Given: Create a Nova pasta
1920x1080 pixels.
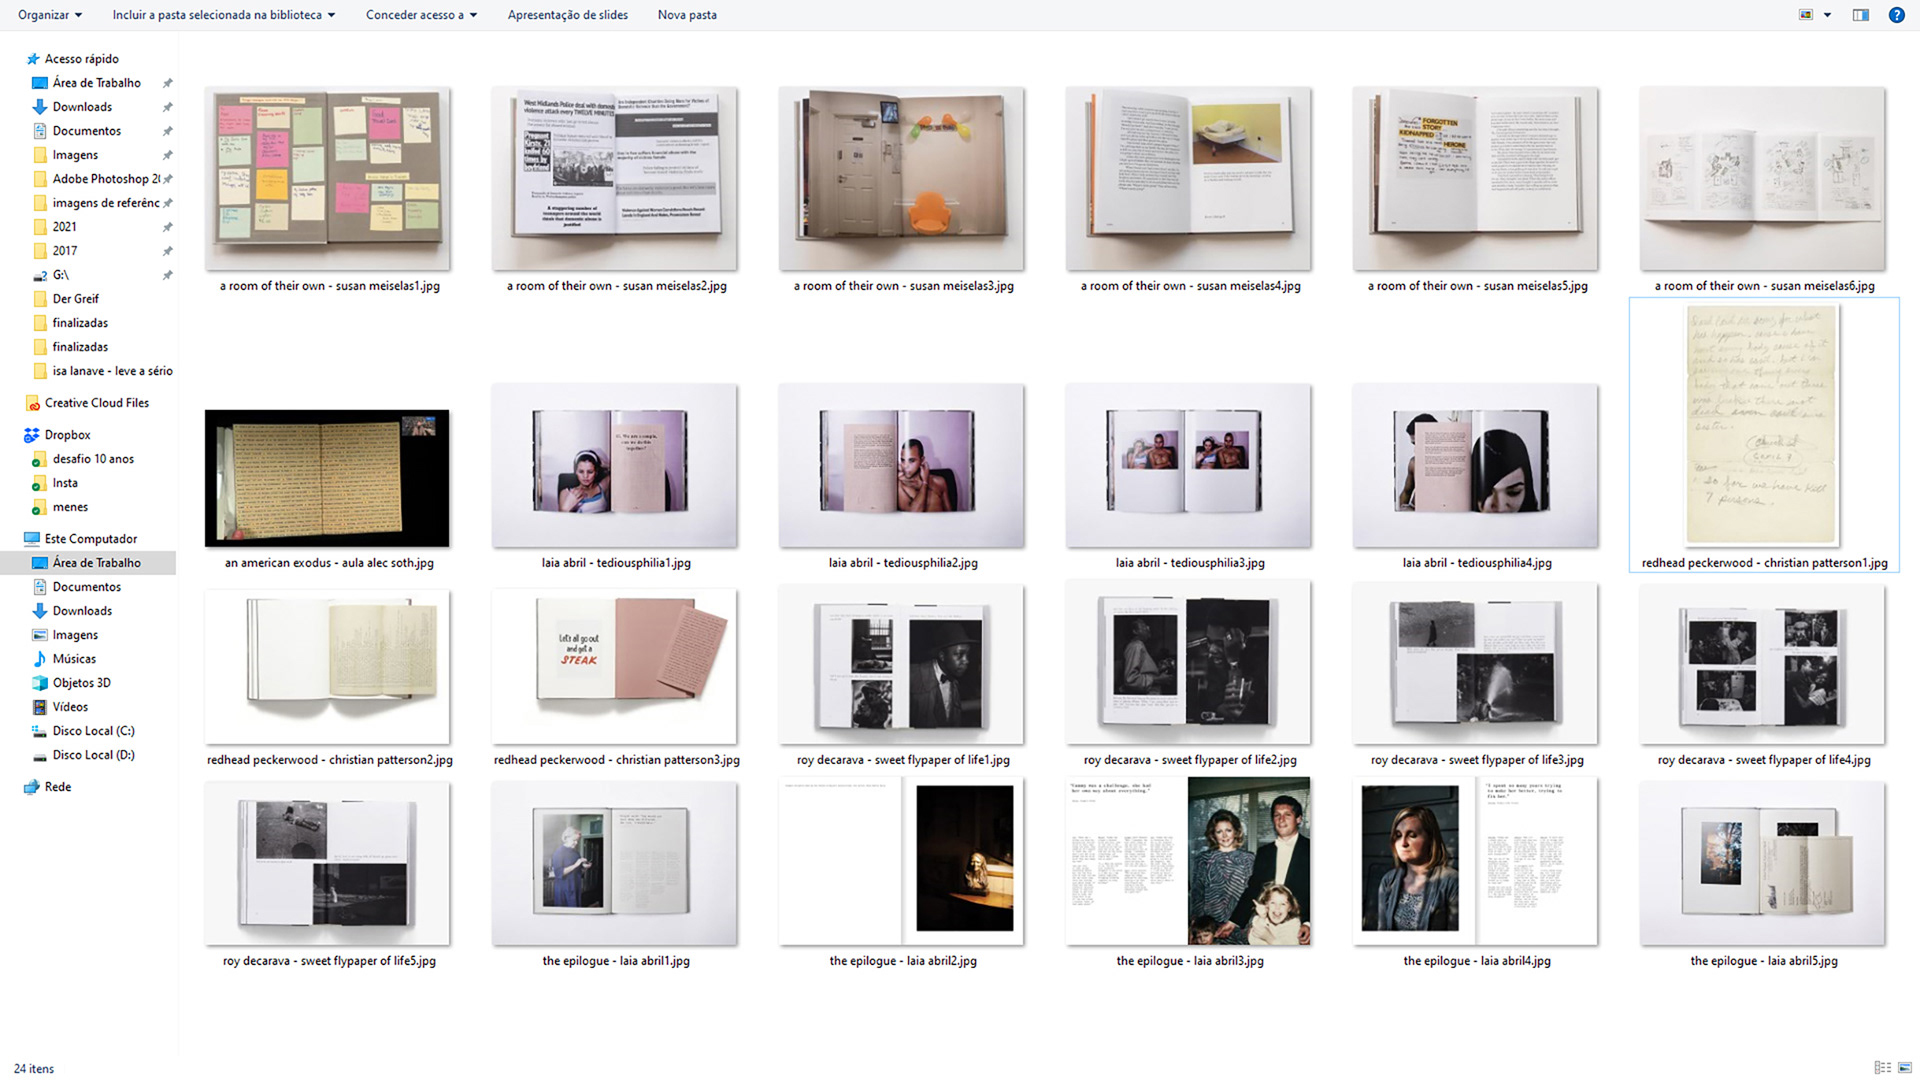Looking at the screenshot, I should click(687, 15).
